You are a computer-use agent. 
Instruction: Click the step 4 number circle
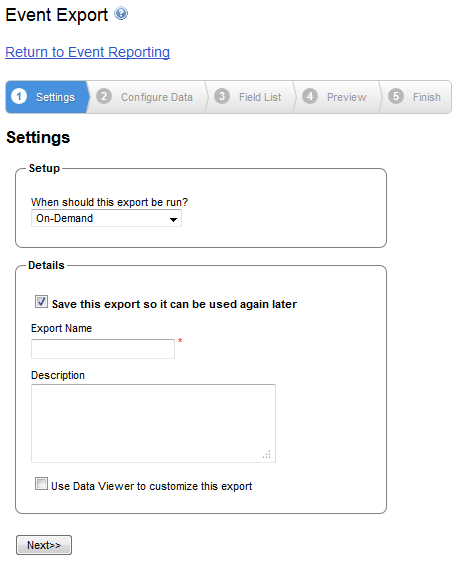[x=310, y=96]
